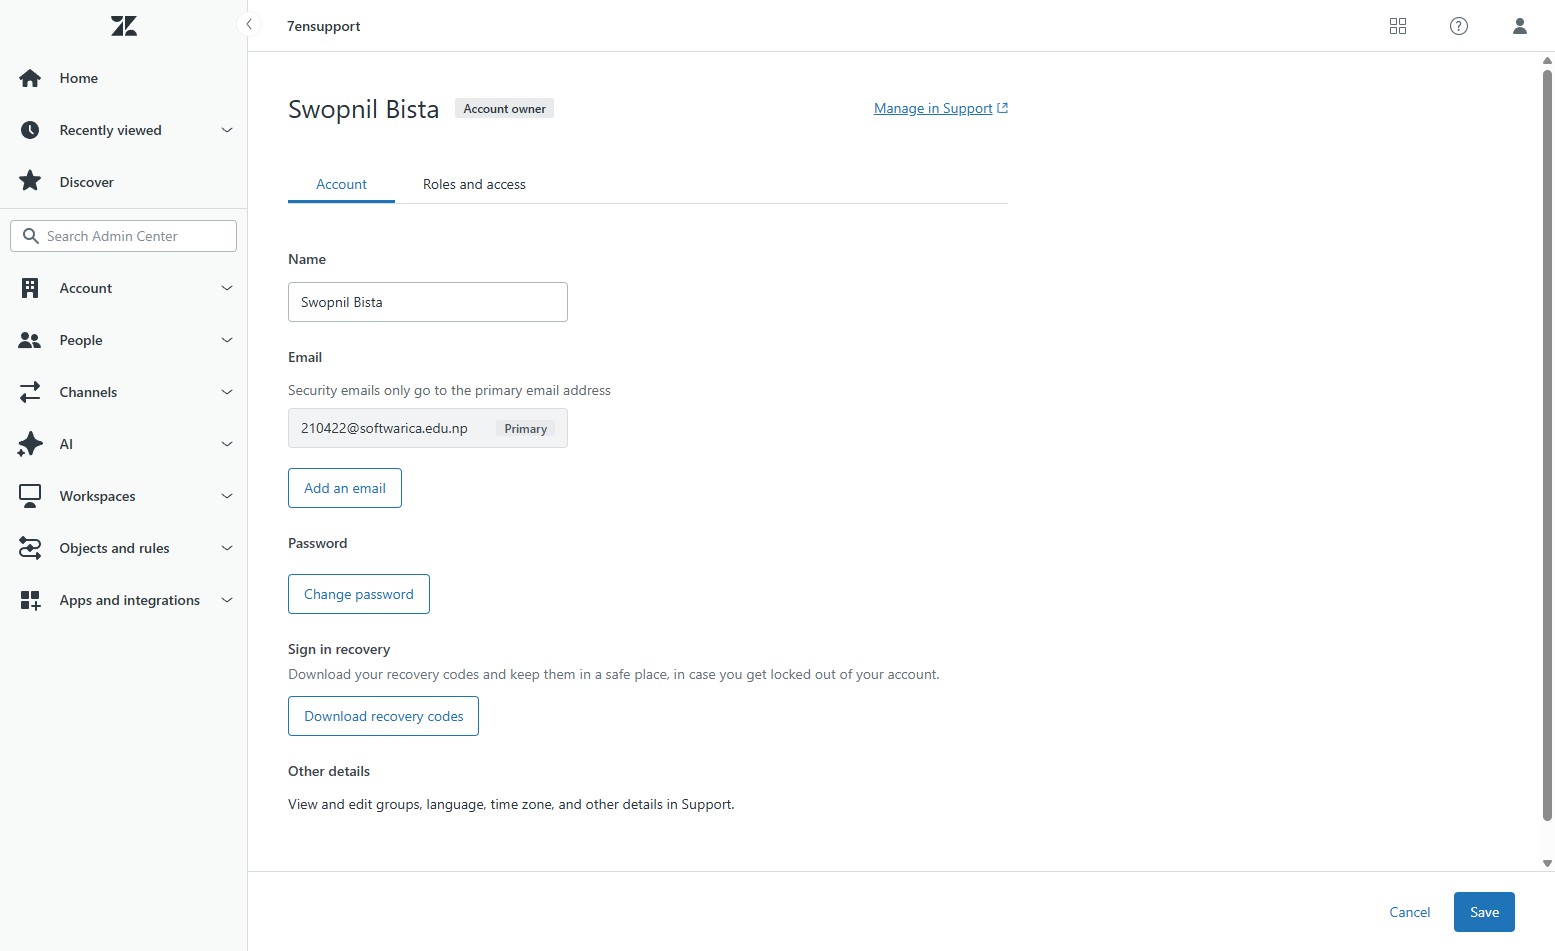
Task: Expand the People section chevron
Action: pyautogui.click(x=227, y=340)
